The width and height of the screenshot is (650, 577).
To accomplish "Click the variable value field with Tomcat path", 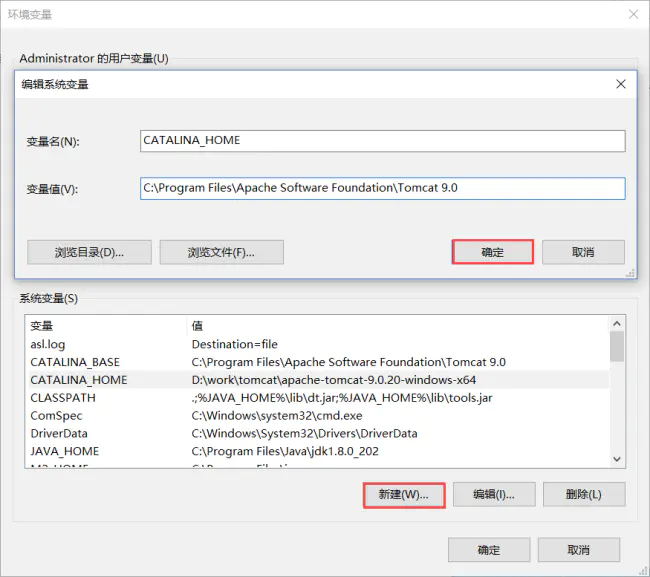I will click(x=383, y=189).
